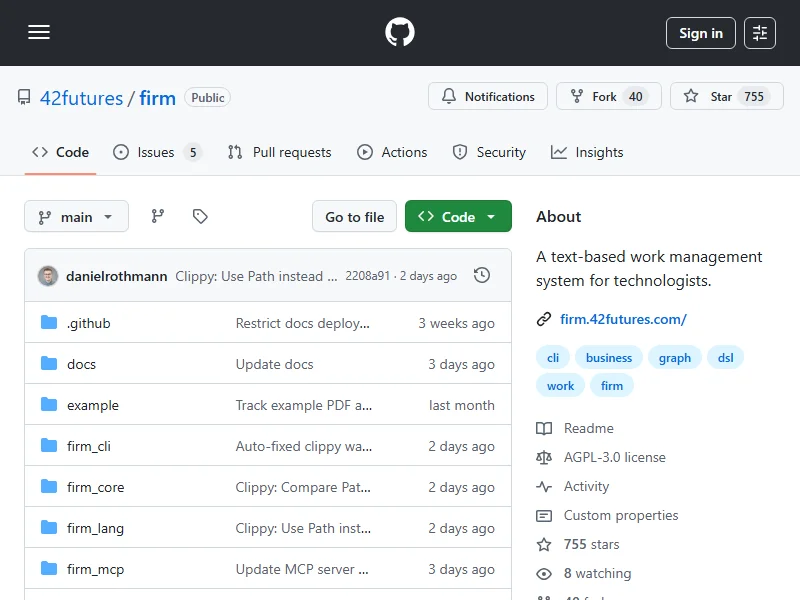Screen dimensions: 800x600
Task: Open the hamburger navigation menu
Action: (x=39, y=33)
